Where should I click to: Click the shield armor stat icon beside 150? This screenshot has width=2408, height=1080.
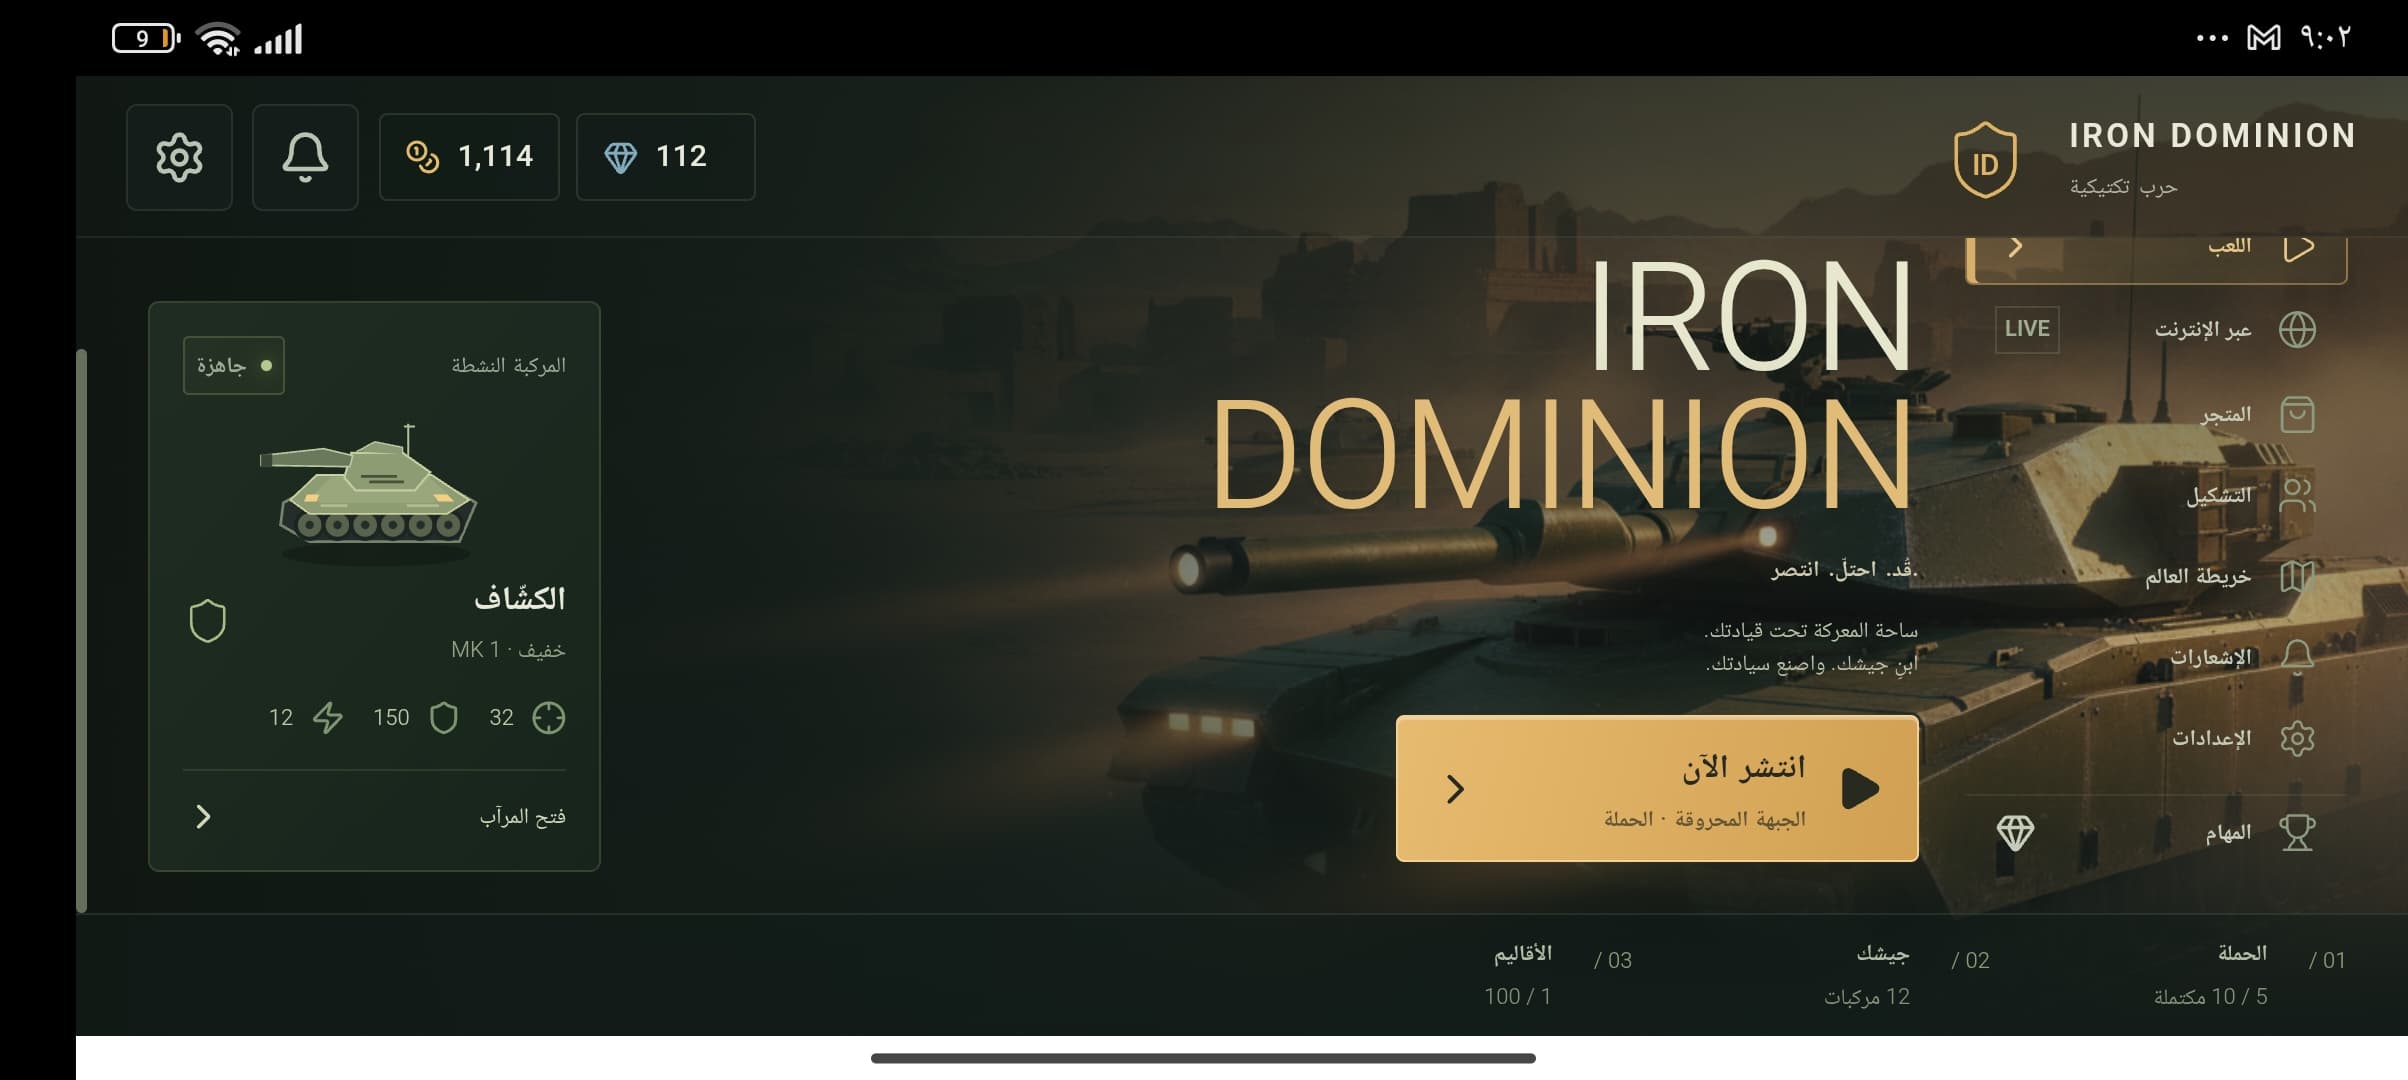pos(444,717)
